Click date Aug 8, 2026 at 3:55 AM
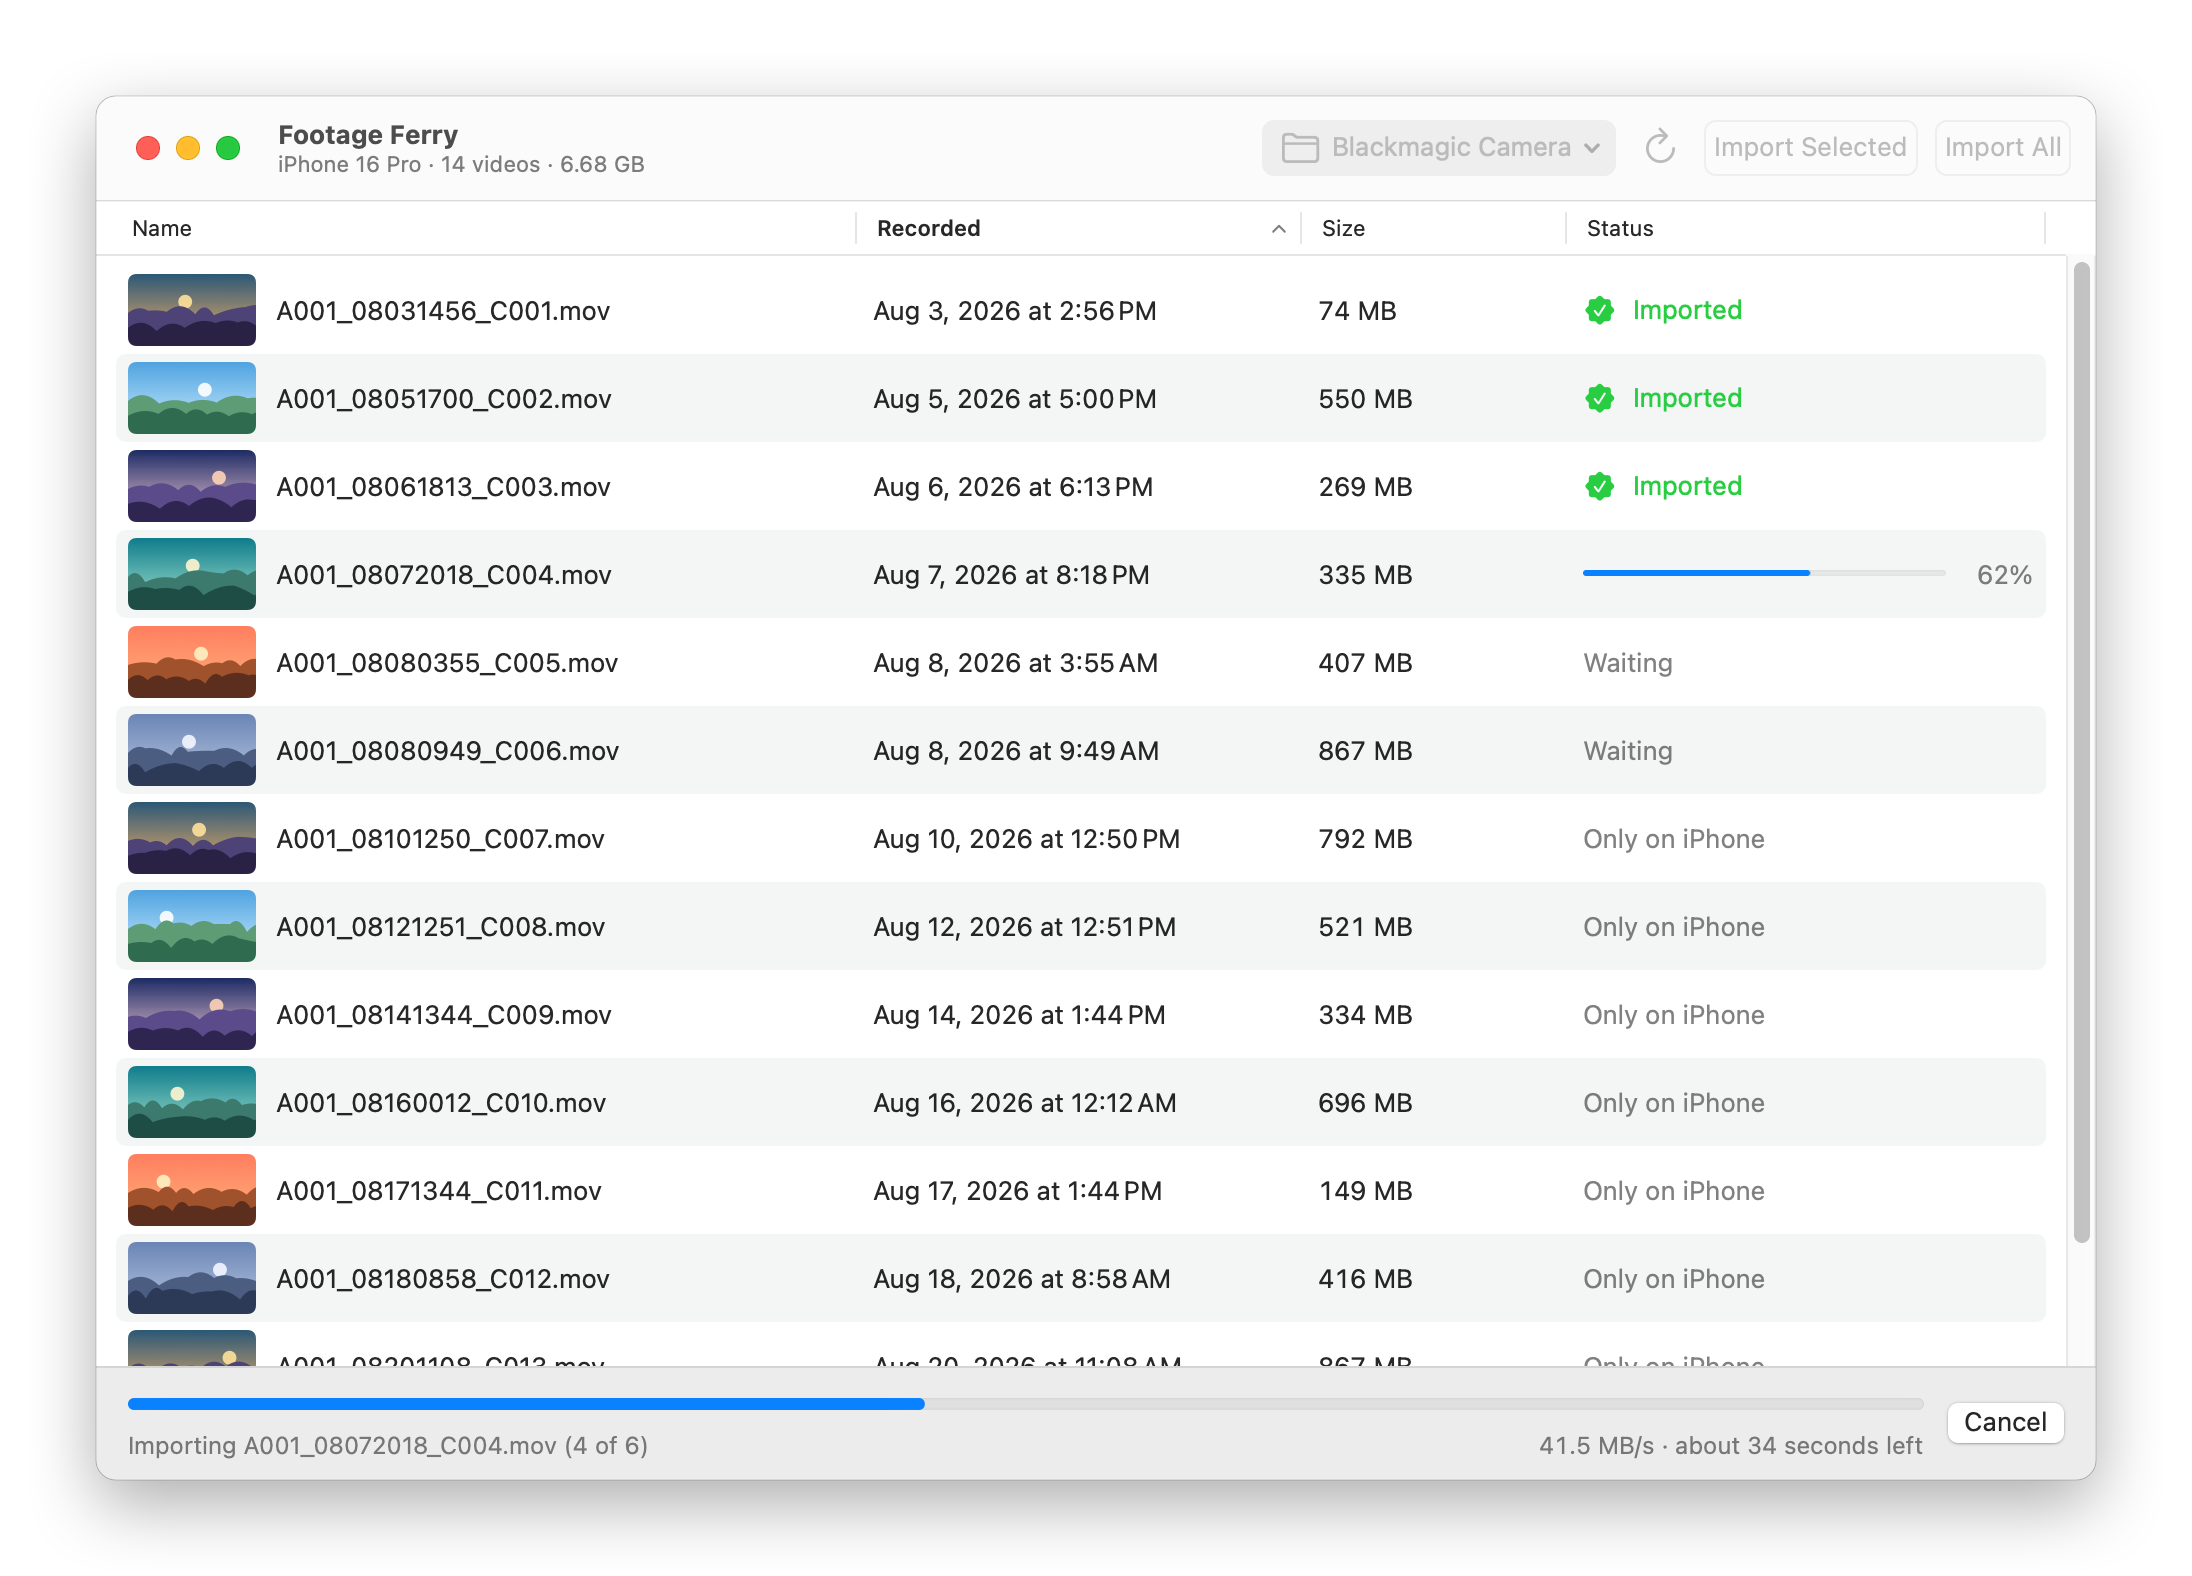 pyautogui.click(x=1016, y=663)
